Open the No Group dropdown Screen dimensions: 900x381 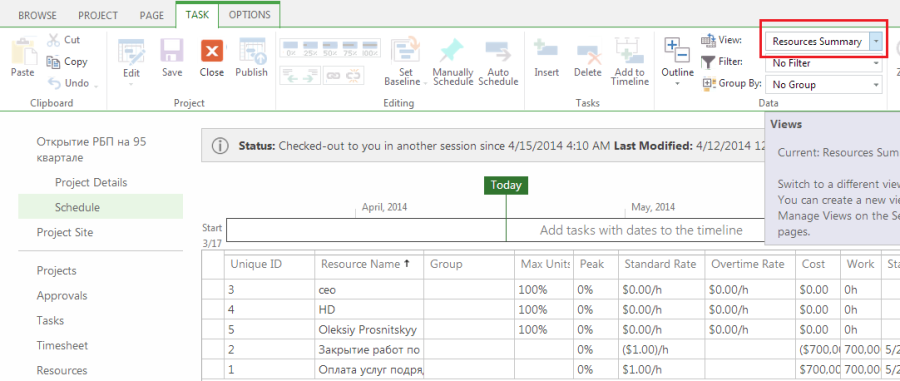click(876, 85)
